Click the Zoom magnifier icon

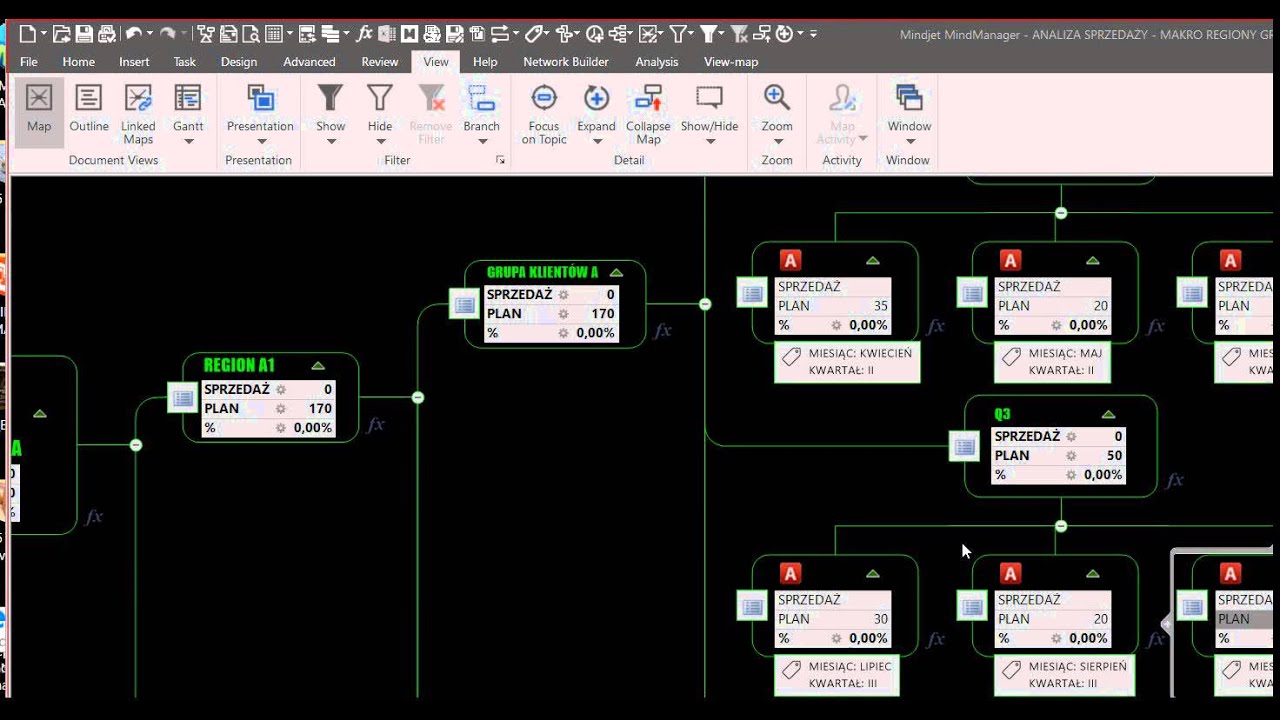point(777,98)
